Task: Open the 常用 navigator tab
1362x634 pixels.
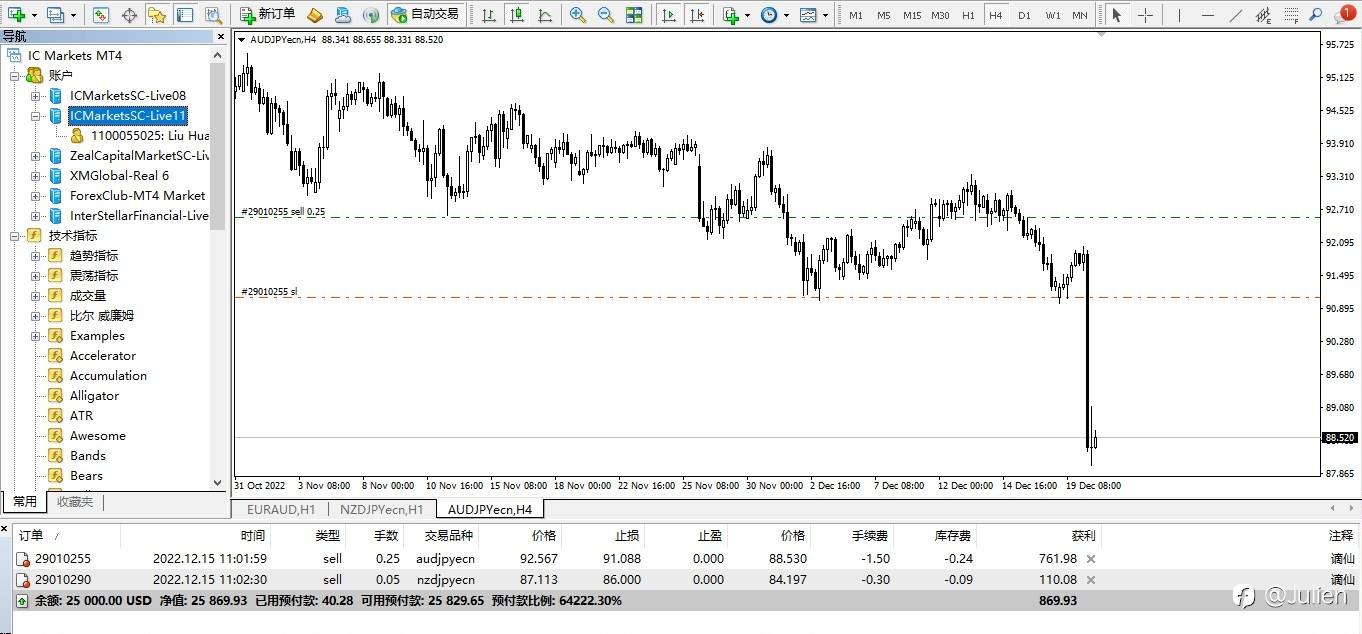Action: [25, 502]
